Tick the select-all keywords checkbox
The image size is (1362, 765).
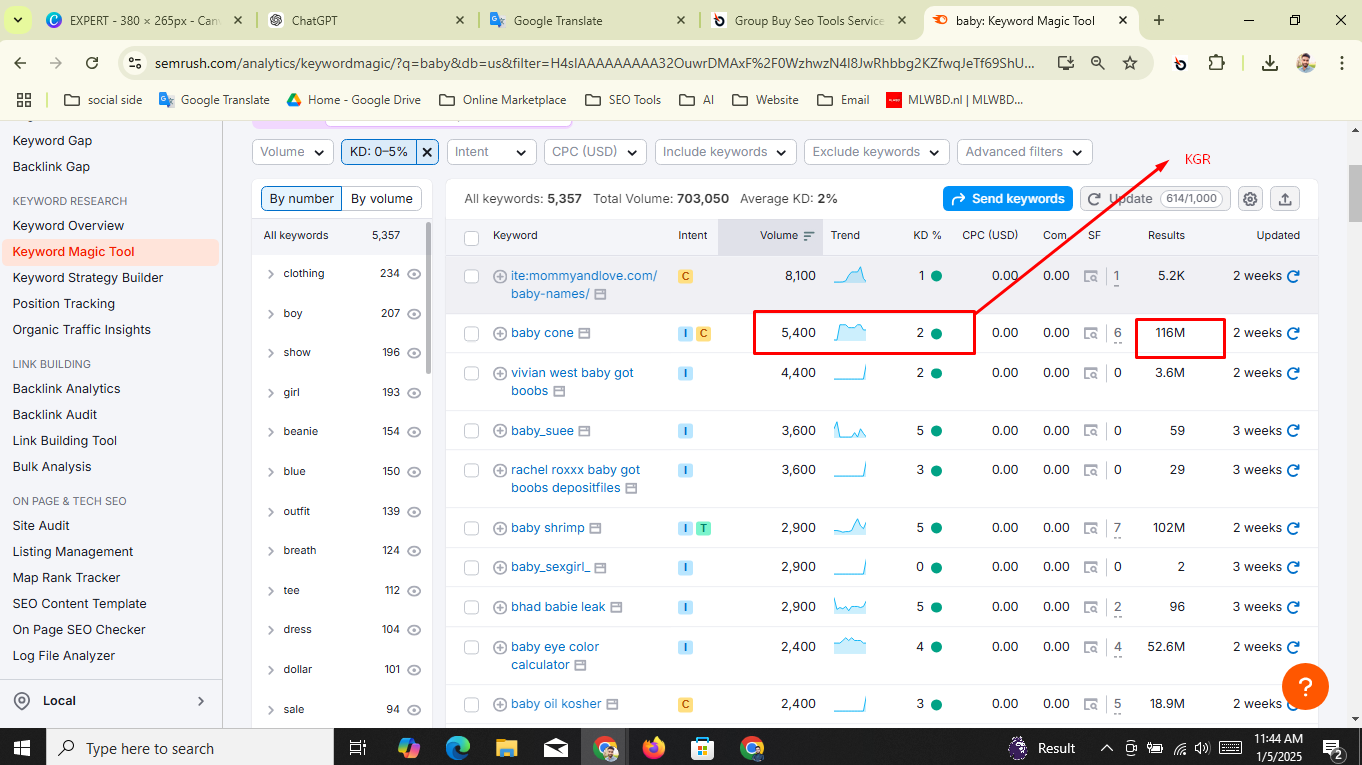tap(472, 237)
